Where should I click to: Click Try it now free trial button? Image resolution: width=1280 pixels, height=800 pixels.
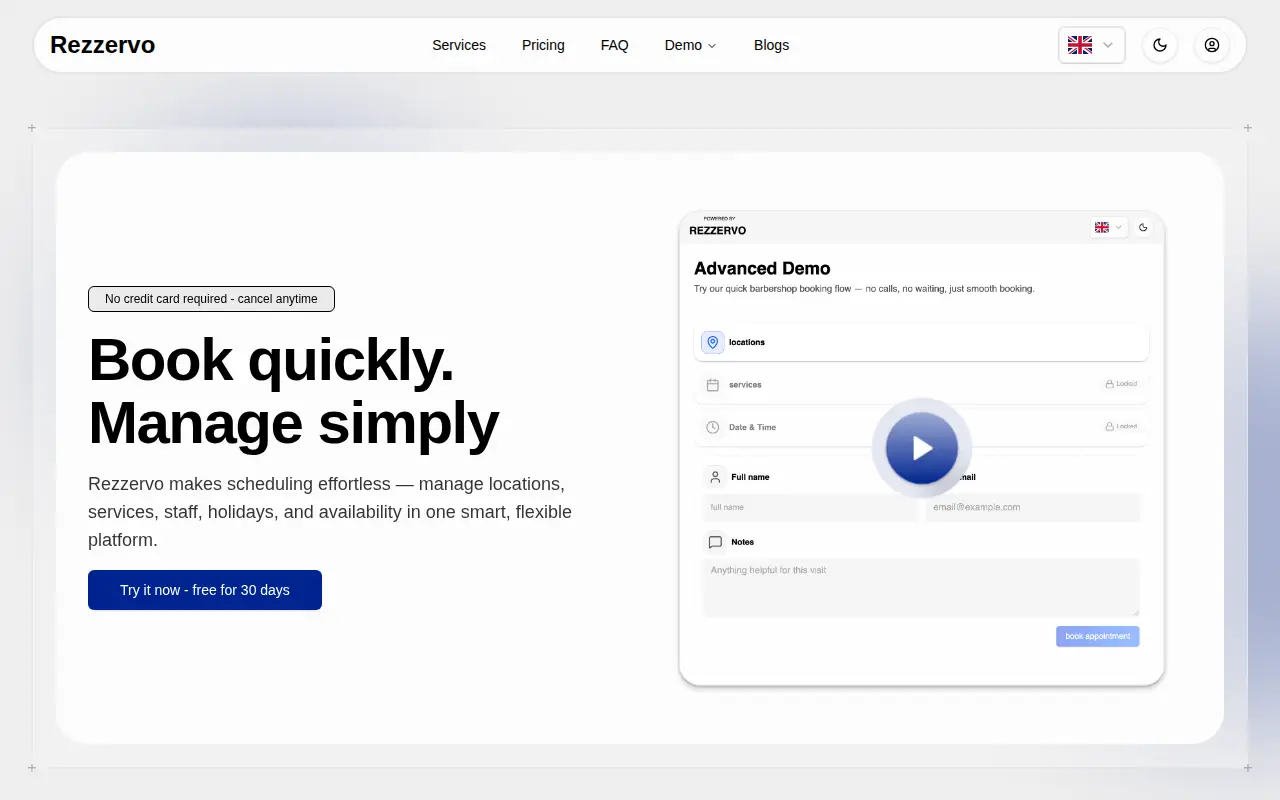click(205, 590)
